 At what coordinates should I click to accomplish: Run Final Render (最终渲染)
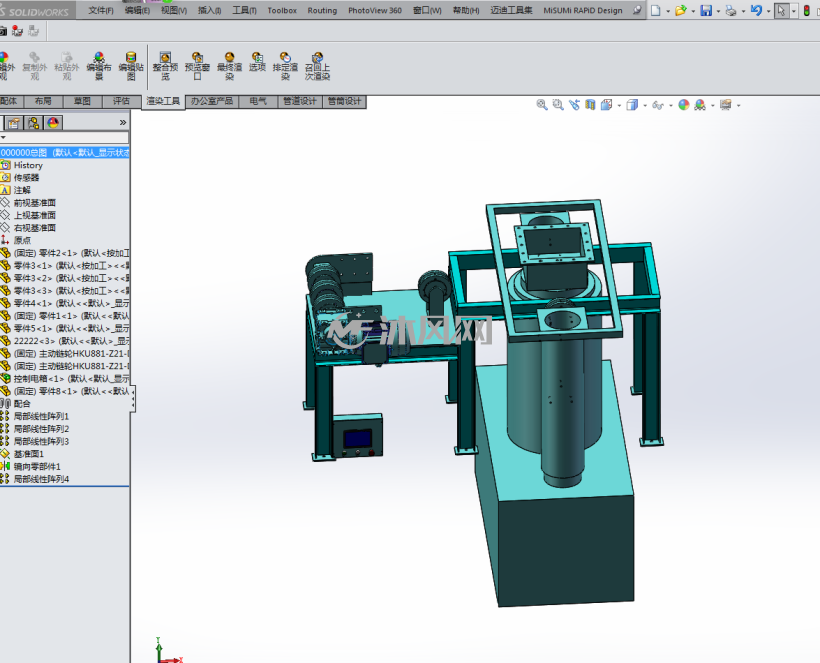(230, 66)
